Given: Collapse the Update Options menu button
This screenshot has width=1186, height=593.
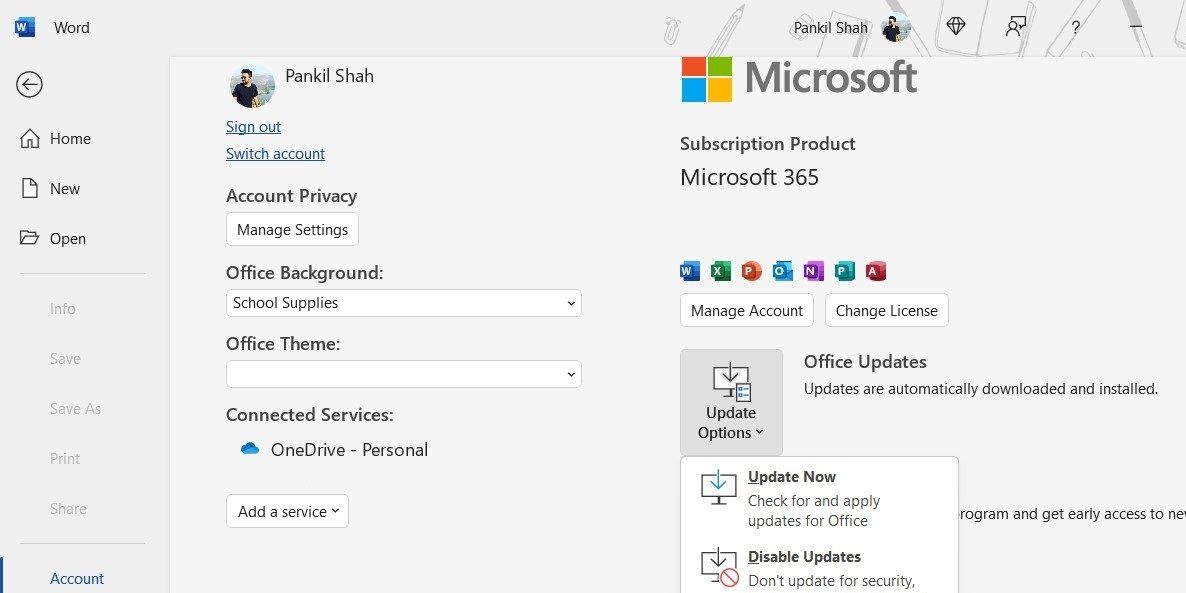Looking at the screenshot, I should click(x=731, y=402).
